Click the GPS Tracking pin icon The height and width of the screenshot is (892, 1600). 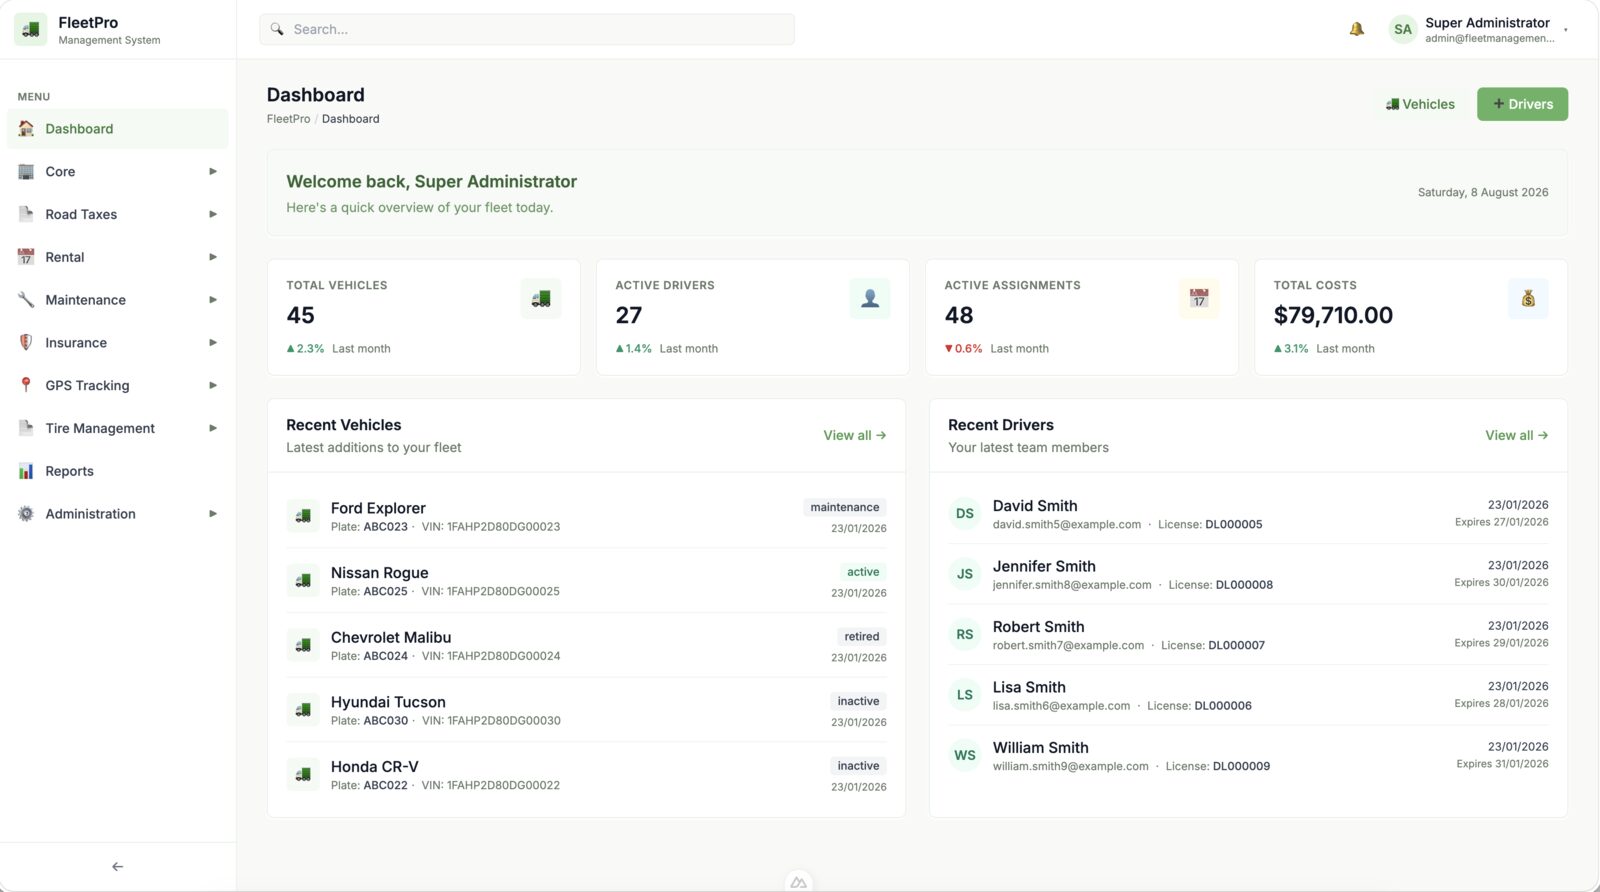pos(26,385)
